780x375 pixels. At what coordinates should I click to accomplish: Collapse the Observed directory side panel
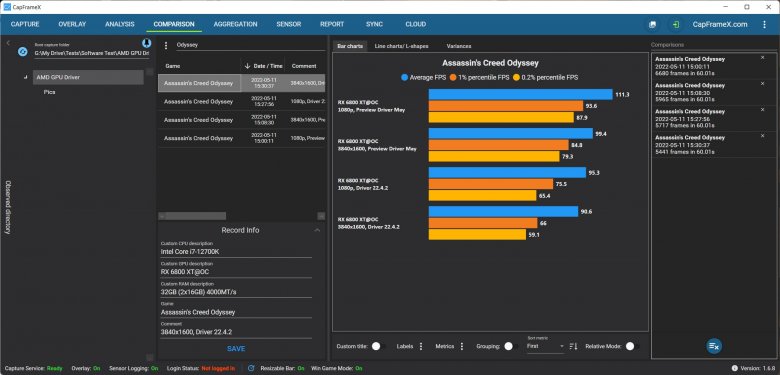pos(8,43)
